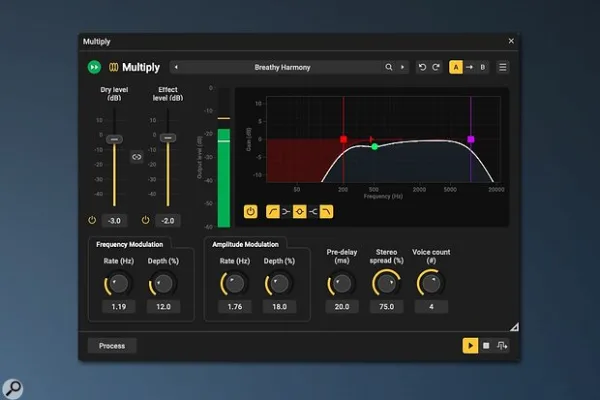600x400 pixels.
Task: Copy A to B with arrow button
Action: click(469, 67)
